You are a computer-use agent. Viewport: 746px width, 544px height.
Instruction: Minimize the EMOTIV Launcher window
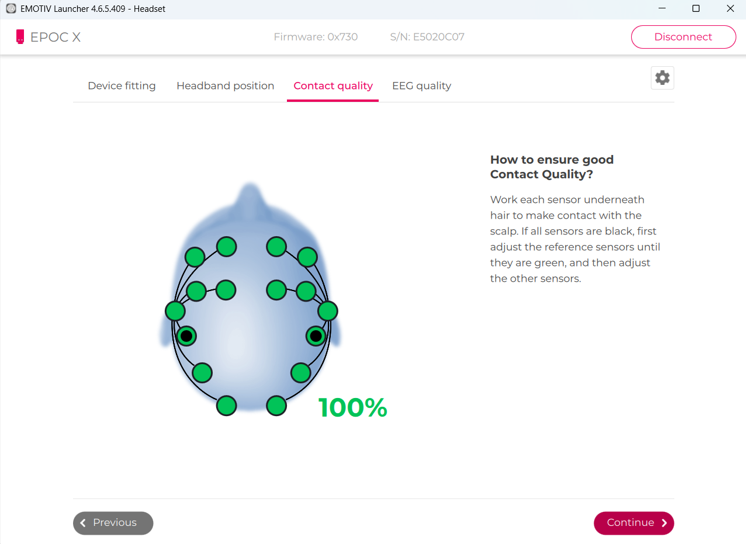[x=662, y=9]
